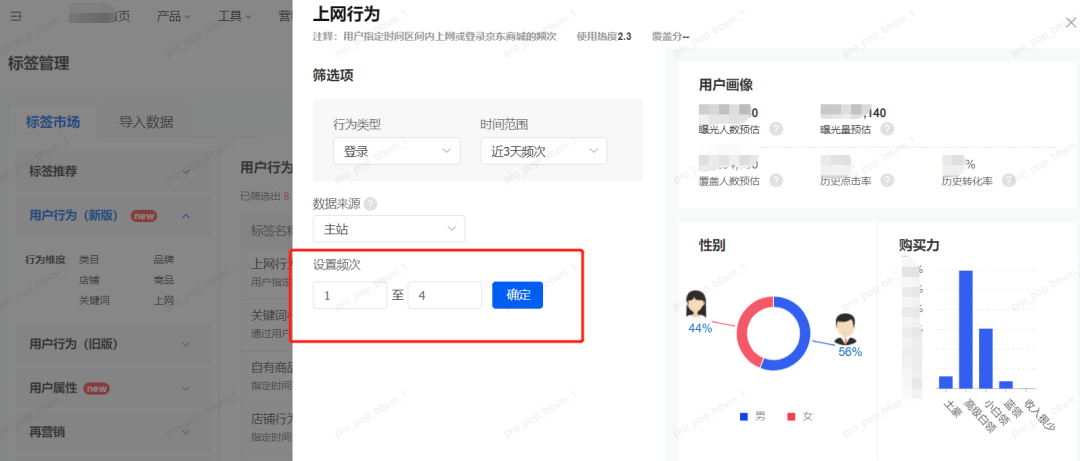Image resolution: width=1080 pixels, height=461 pixels.
Task: Open the 行为类型 dropdown showing 登录
Action: (397, 151)
